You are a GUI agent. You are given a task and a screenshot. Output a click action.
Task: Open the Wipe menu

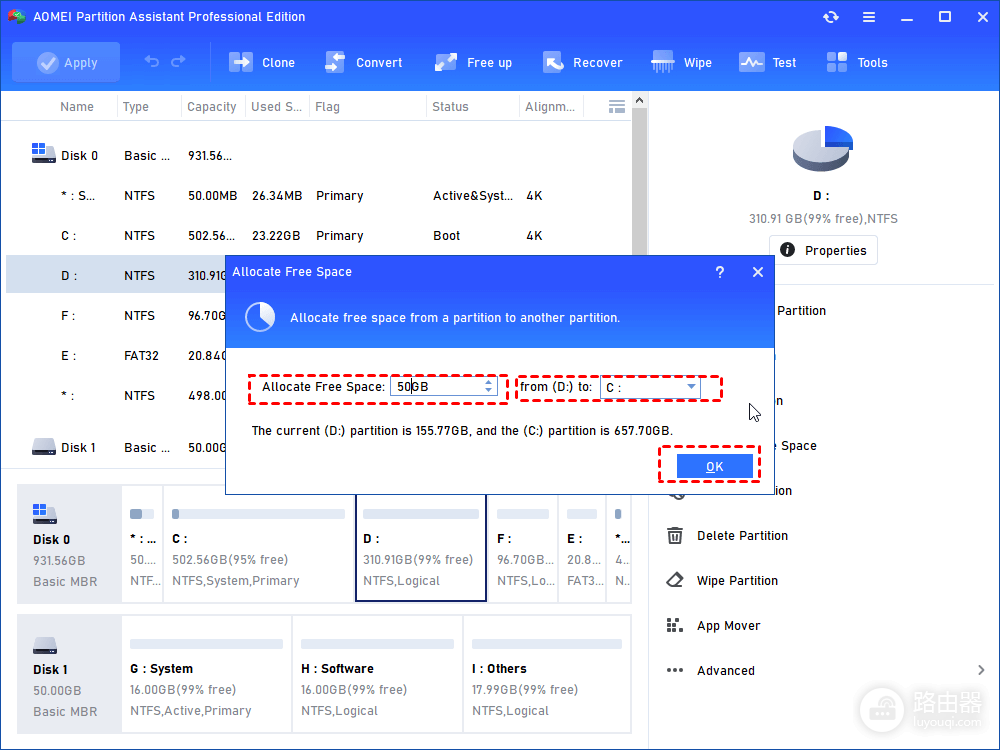pyautogui.click(x=681, y=62)
